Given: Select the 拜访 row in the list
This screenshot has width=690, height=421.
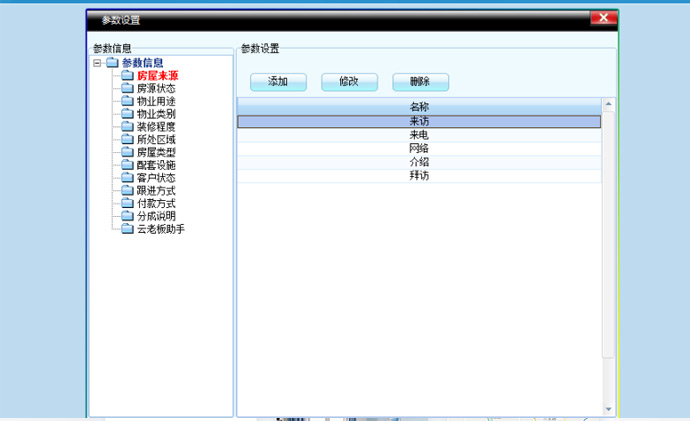Looking at the screenshot, I should tap(419, 176).
